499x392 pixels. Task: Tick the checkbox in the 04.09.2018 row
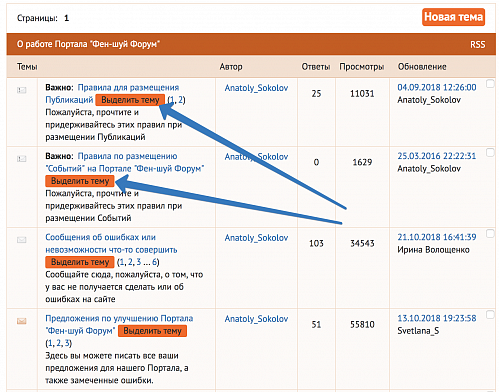(x=490, y=84)
